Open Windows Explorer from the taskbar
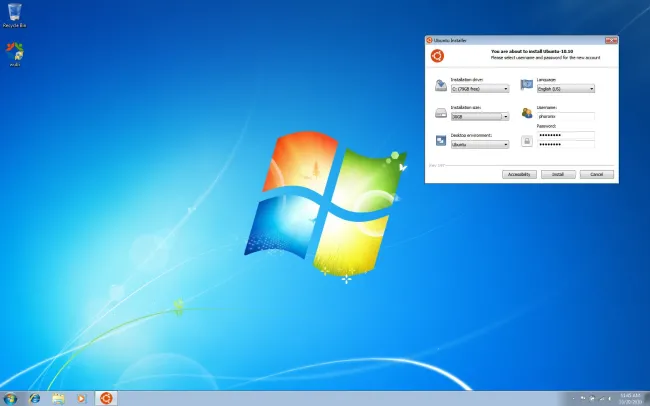This screenshot has height=406, width=650. click(x=58, y=399)
